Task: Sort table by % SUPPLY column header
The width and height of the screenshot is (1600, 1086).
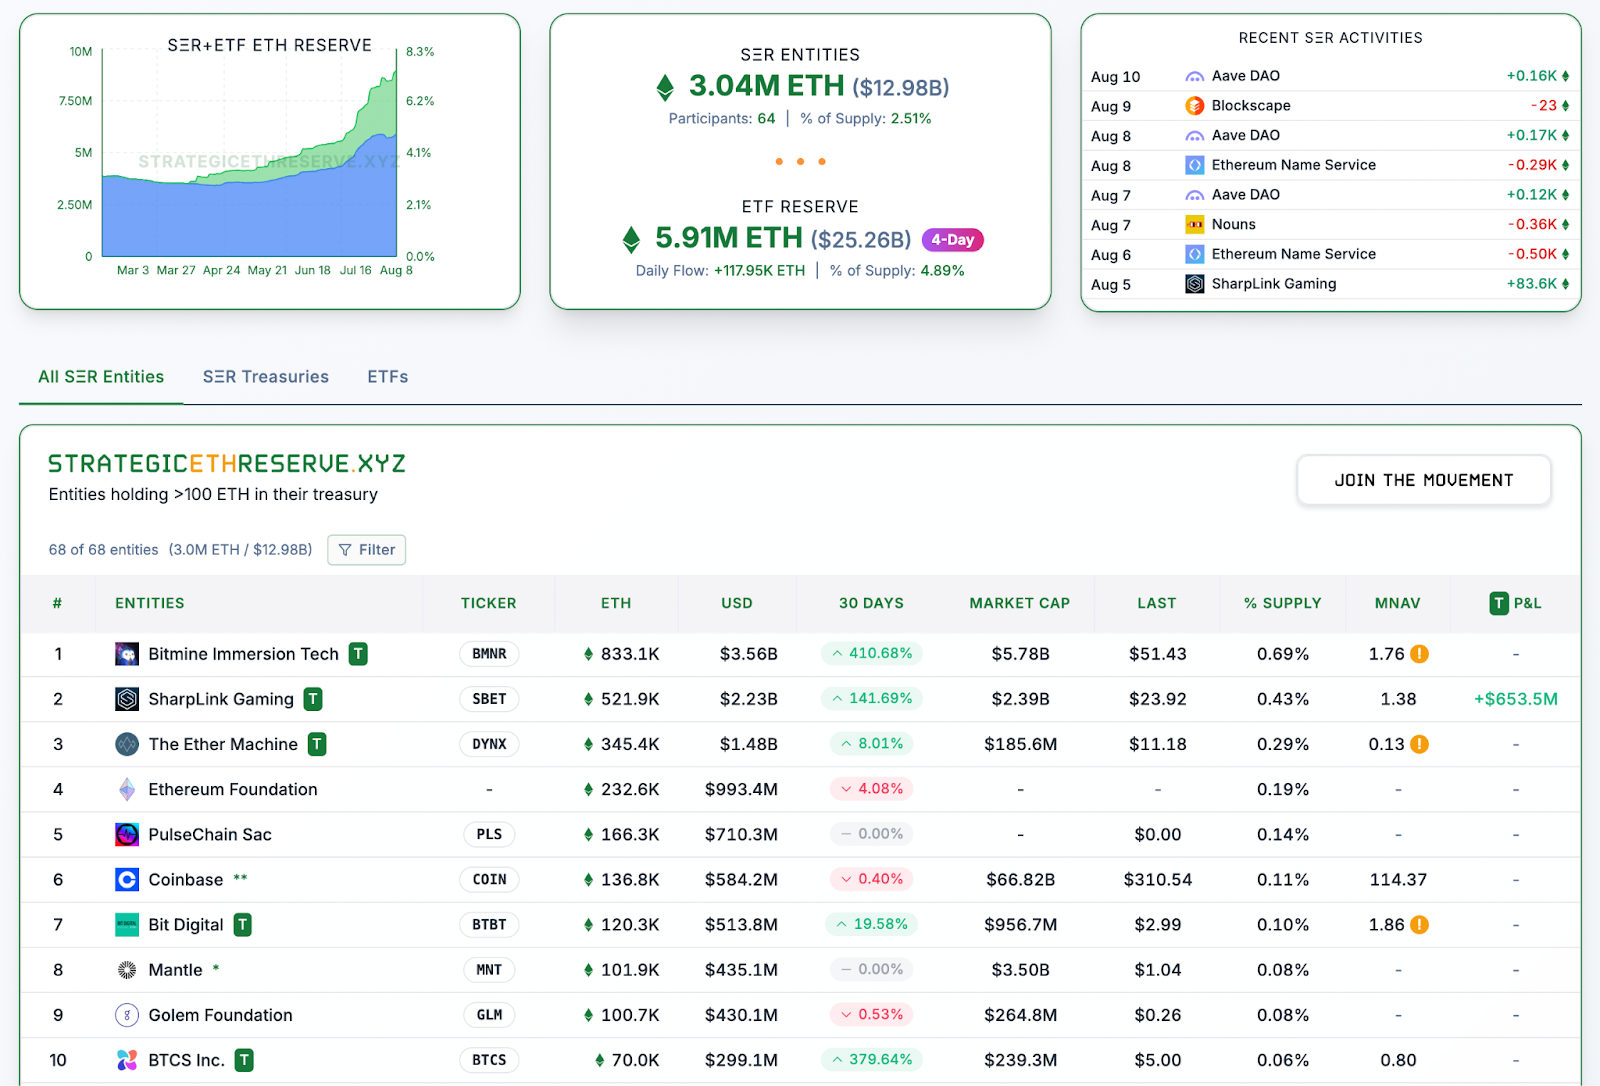Action: (x=1283, y=603)
